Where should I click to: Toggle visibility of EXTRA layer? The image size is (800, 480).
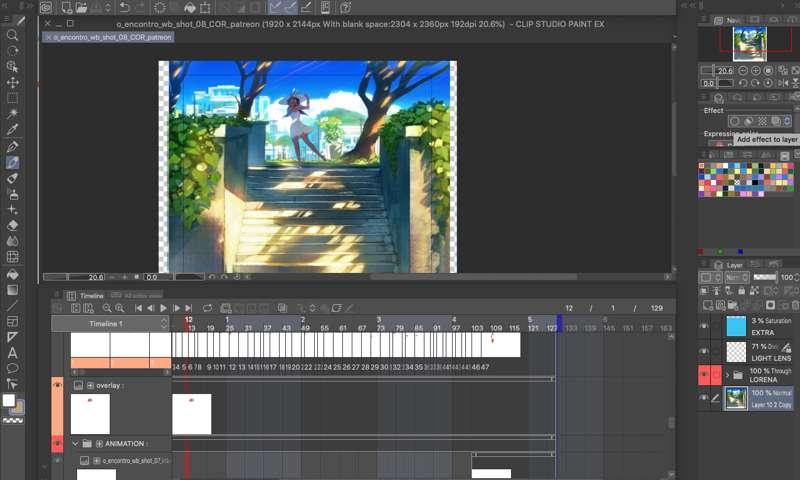click(704, 326)
